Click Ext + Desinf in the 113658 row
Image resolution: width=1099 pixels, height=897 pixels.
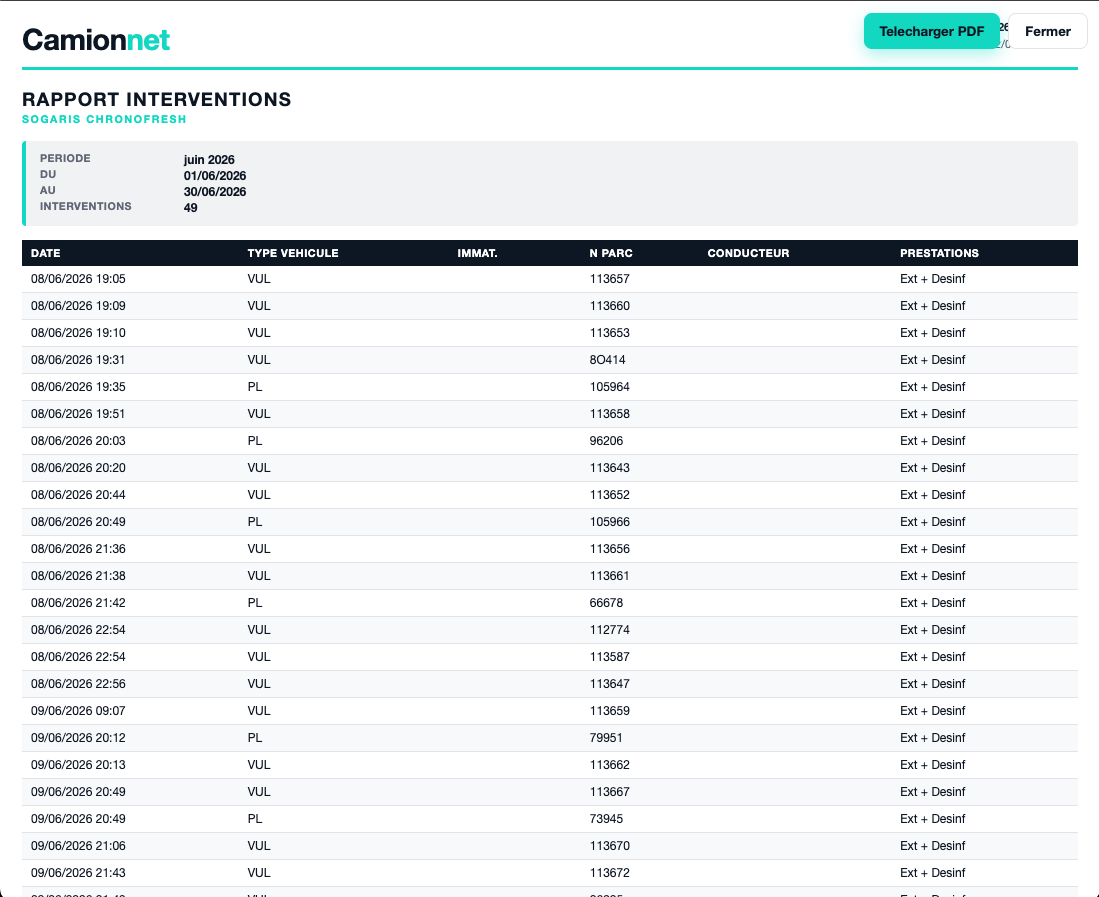933,414
